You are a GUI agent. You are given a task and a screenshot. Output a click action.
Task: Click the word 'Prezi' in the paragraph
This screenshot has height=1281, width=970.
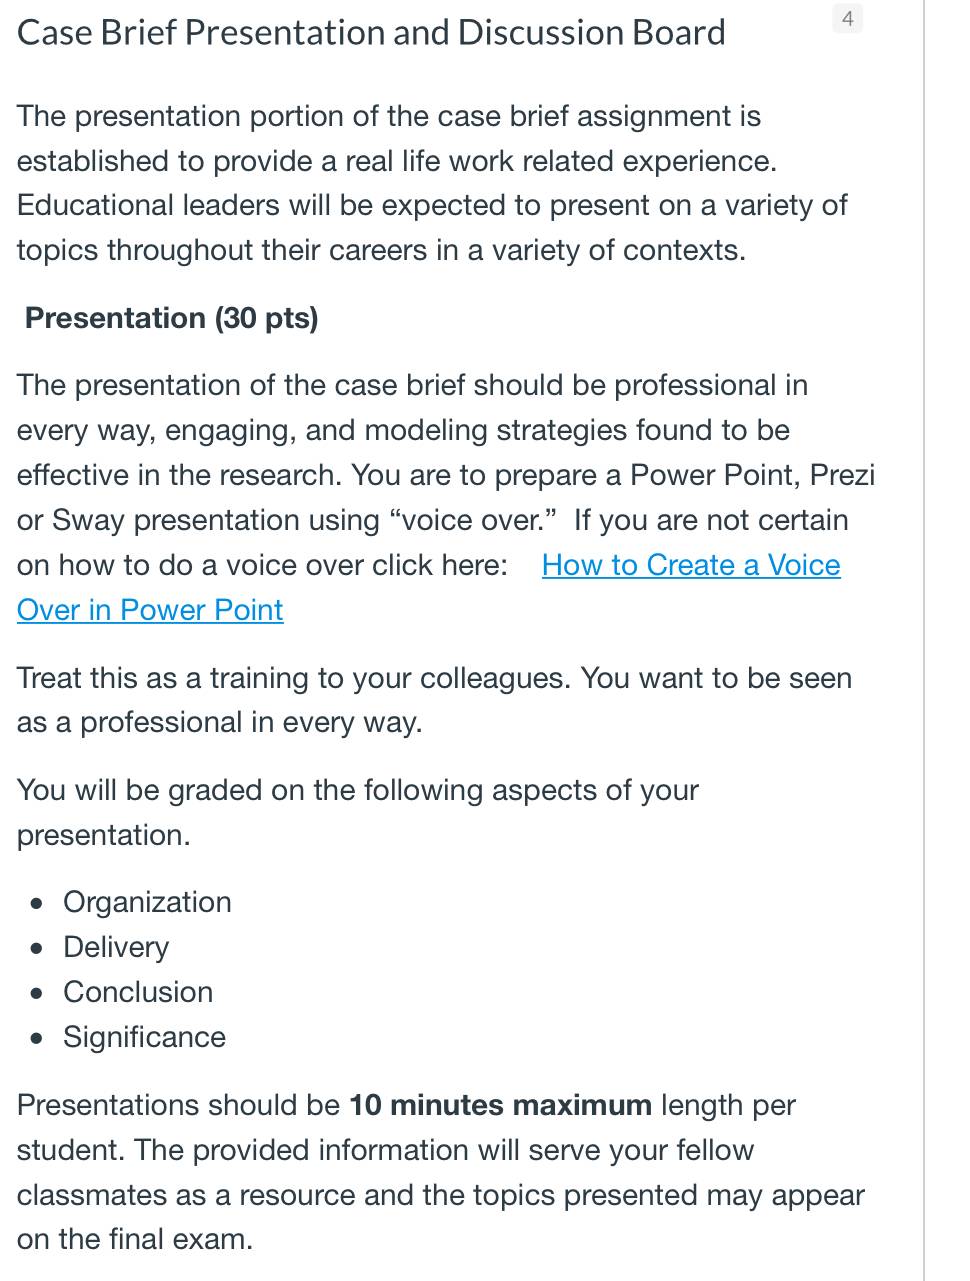coord(842,475)
